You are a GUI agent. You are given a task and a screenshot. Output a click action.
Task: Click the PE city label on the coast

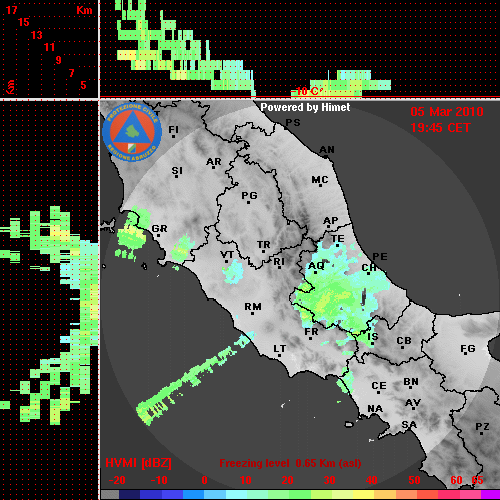(x=380, y=257)
